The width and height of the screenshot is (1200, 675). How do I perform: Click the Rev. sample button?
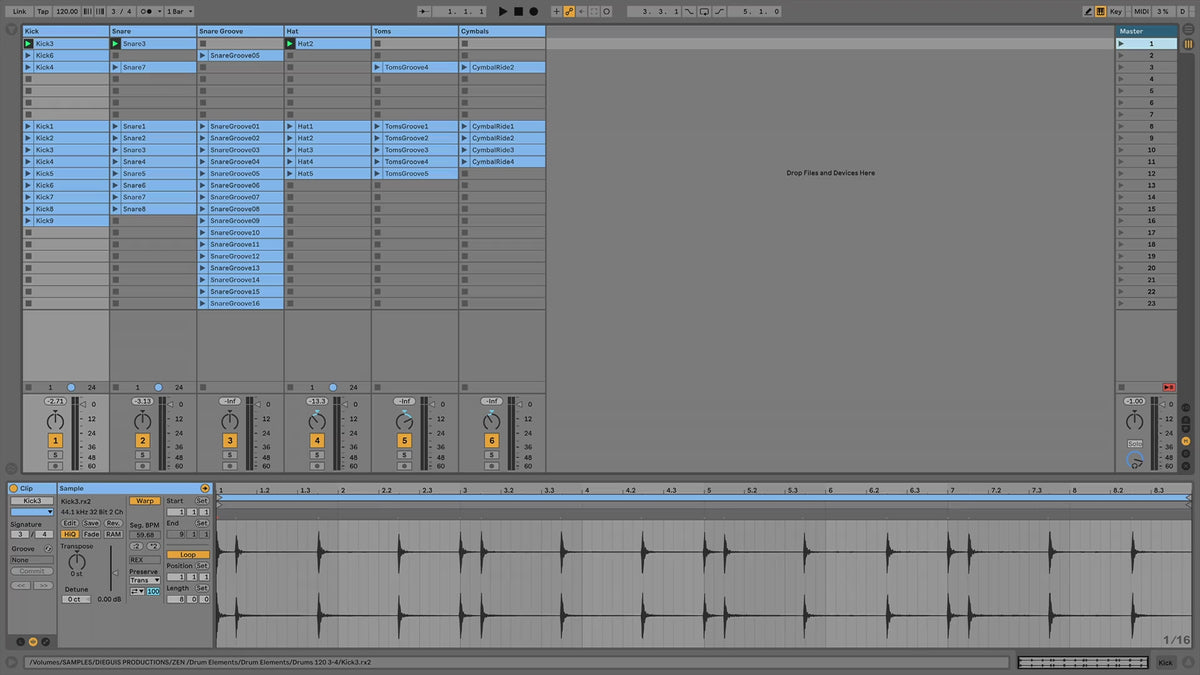pyautogui.click(x=113, y=523)
